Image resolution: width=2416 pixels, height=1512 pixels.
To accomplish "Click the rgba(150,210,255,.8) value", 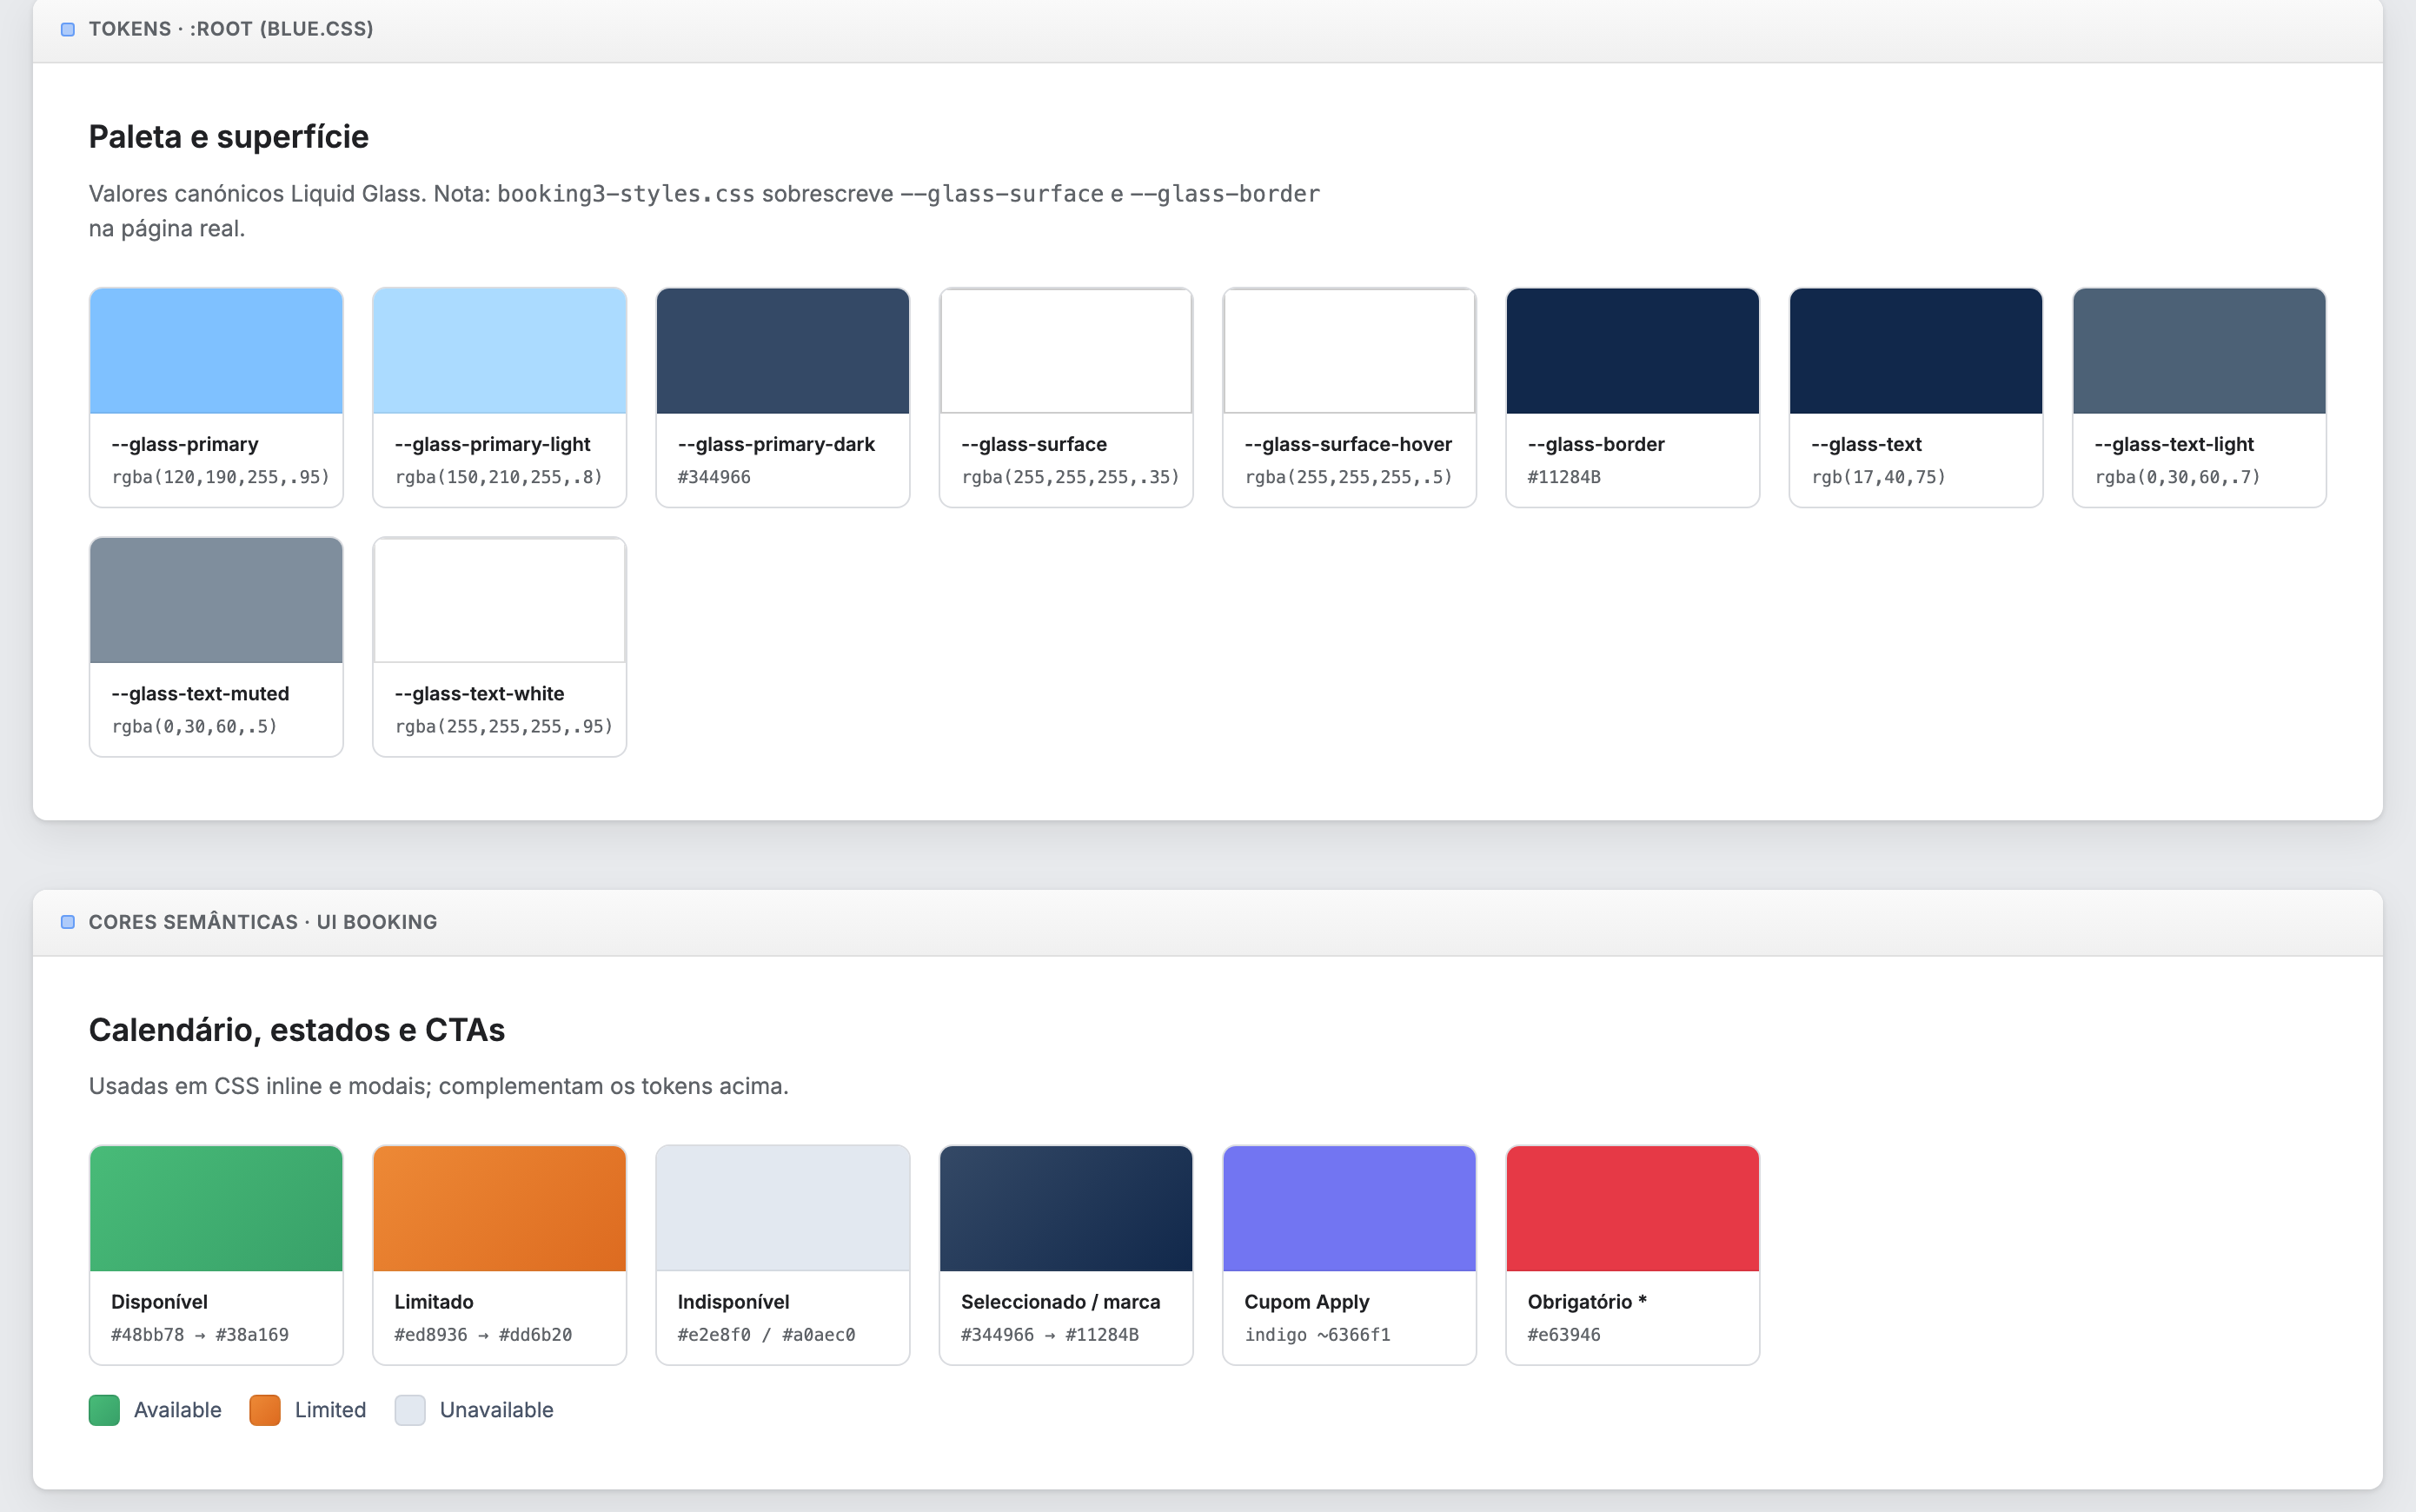I will (499, 477).
